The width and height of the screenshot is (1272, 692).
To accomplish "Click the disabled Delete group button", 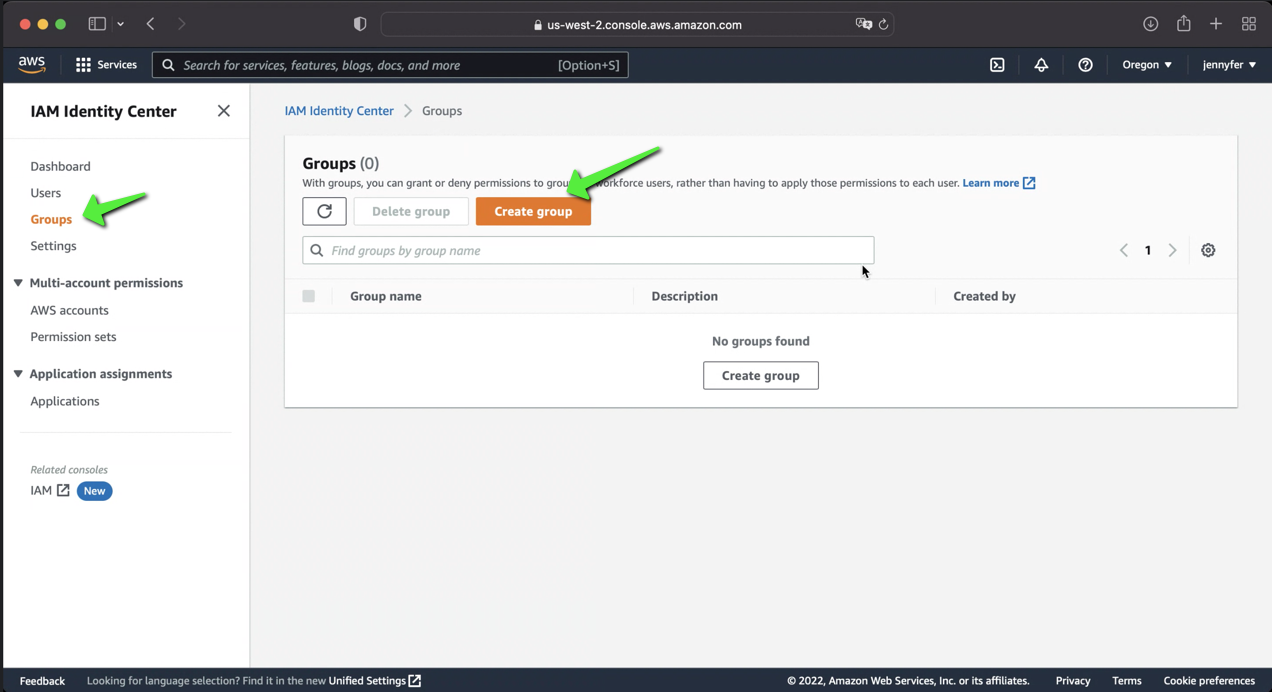I will pyautogui.click(x=411, y=211).
